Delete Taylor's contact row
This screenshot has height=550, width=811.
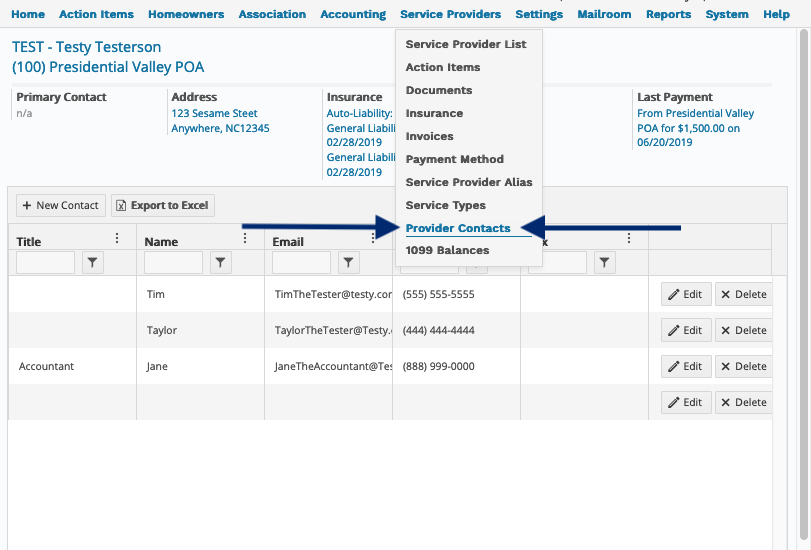[x=744, y=330]
